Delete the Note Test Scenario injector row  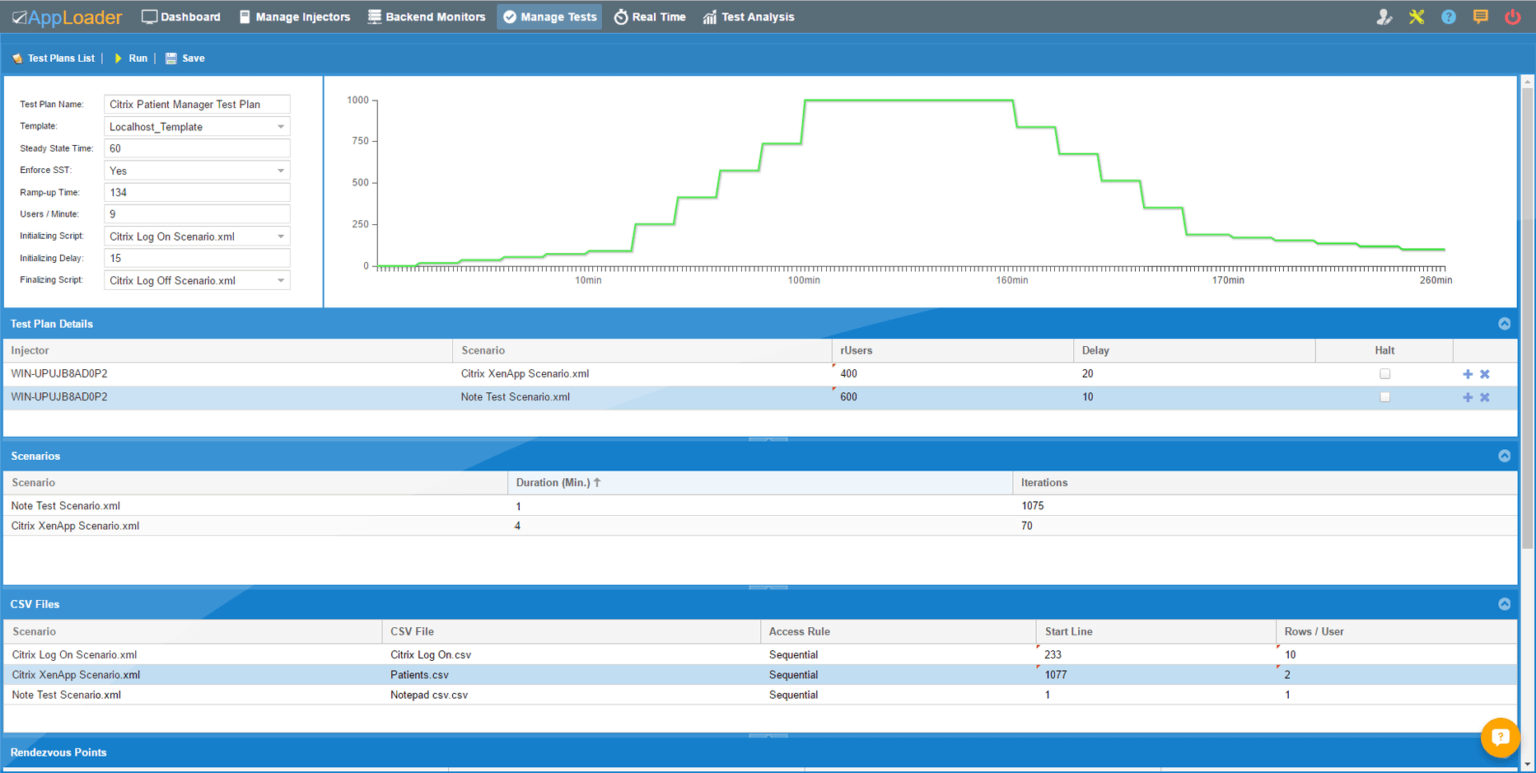[1485, 396]
